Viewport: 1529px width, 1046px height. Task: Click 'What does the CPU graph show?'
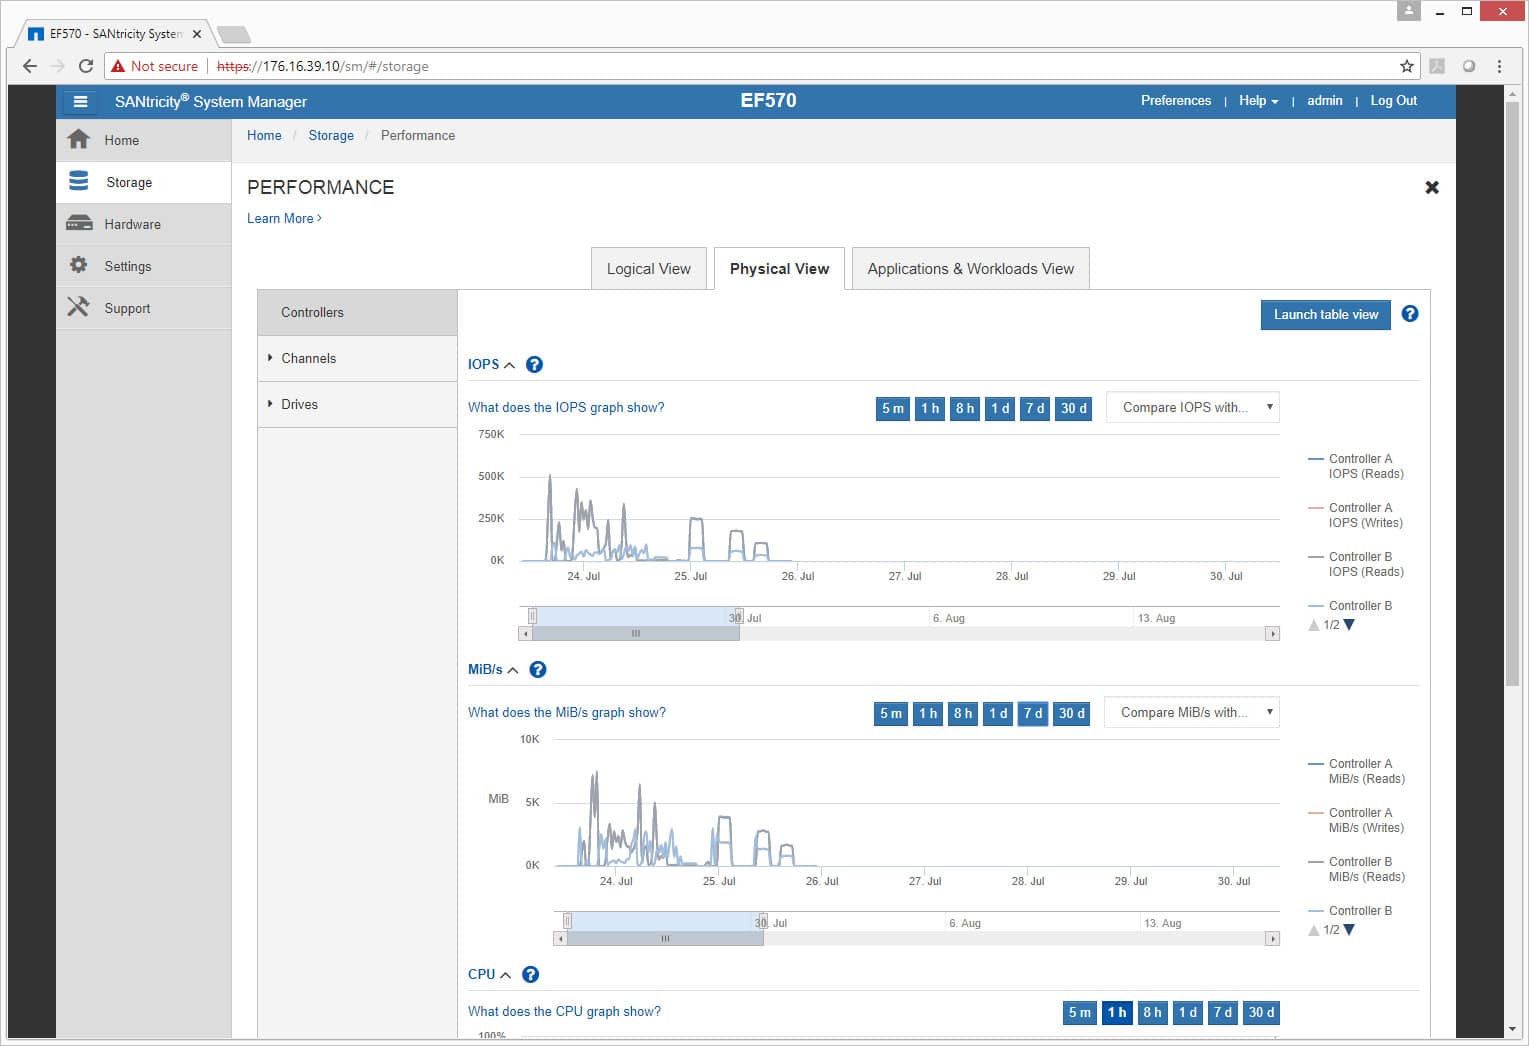(x=564, y=1012)
